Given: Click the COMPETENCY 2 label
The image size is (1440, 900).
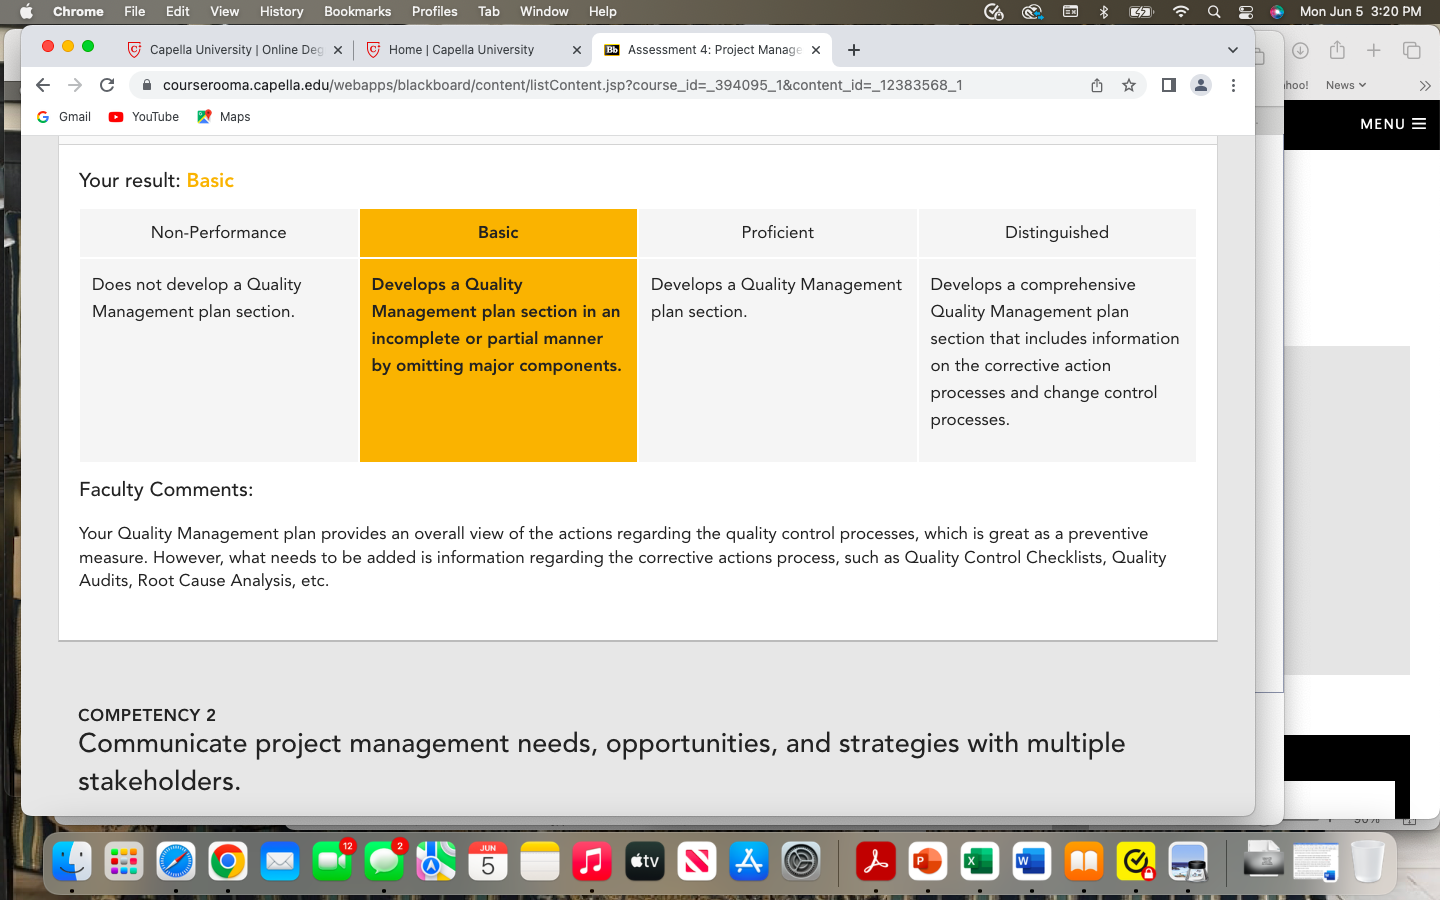Looking at the screenshot, I should click(x=147, y=715).
